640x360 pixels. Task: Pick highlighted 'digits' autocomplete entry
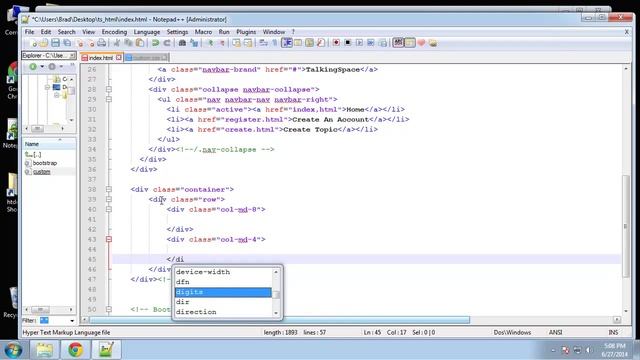tap(223, 292)
